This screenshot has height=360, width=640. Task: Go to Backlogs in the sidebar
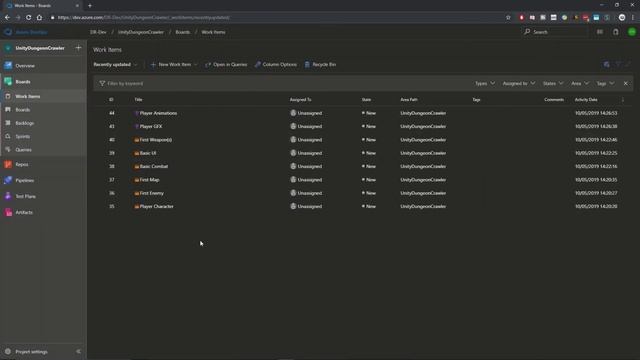tap(24, 123)
